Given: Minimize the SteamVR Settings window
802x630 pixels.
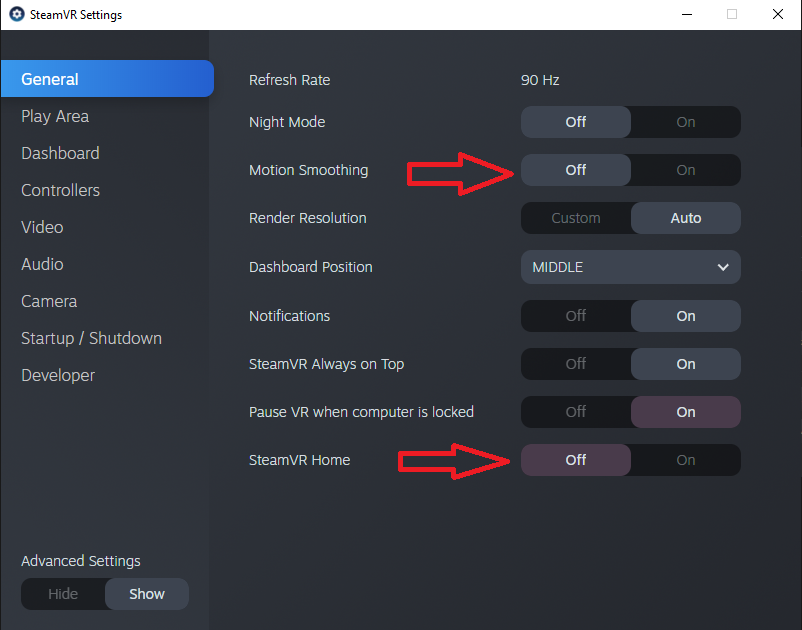Looking at the screenshot, I should tap(686, 15).
